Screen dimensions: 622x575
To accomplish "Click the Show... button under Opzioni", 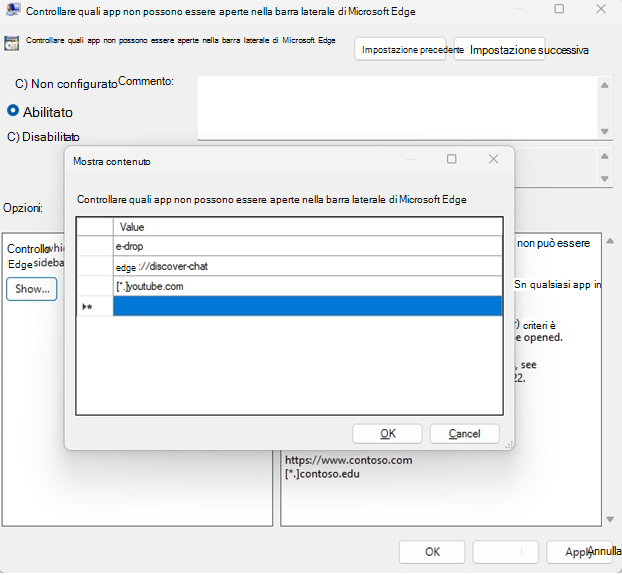I will 32,289.
